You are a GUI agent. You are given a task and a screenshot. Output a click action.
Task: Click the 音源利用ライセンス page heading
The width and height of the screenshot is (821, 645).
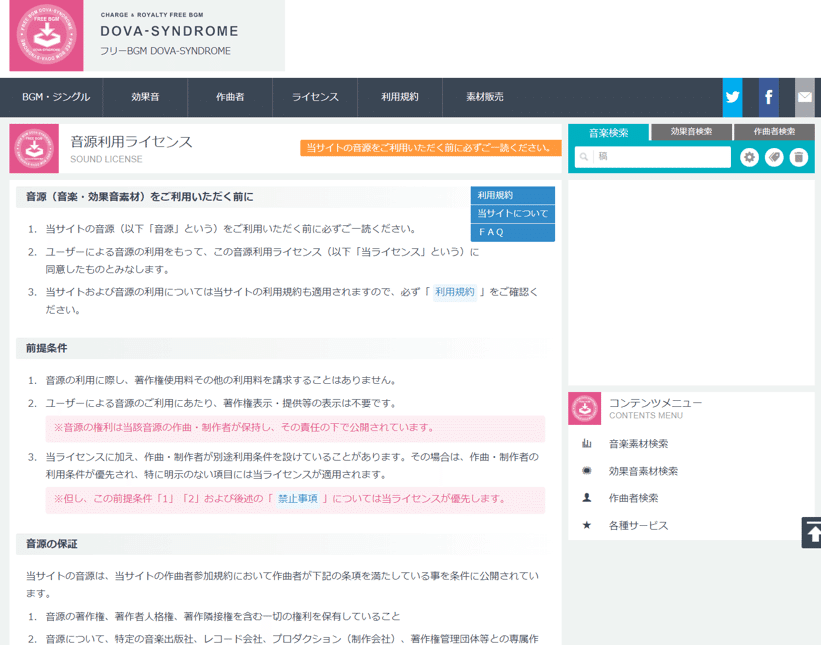pos(131,142)
